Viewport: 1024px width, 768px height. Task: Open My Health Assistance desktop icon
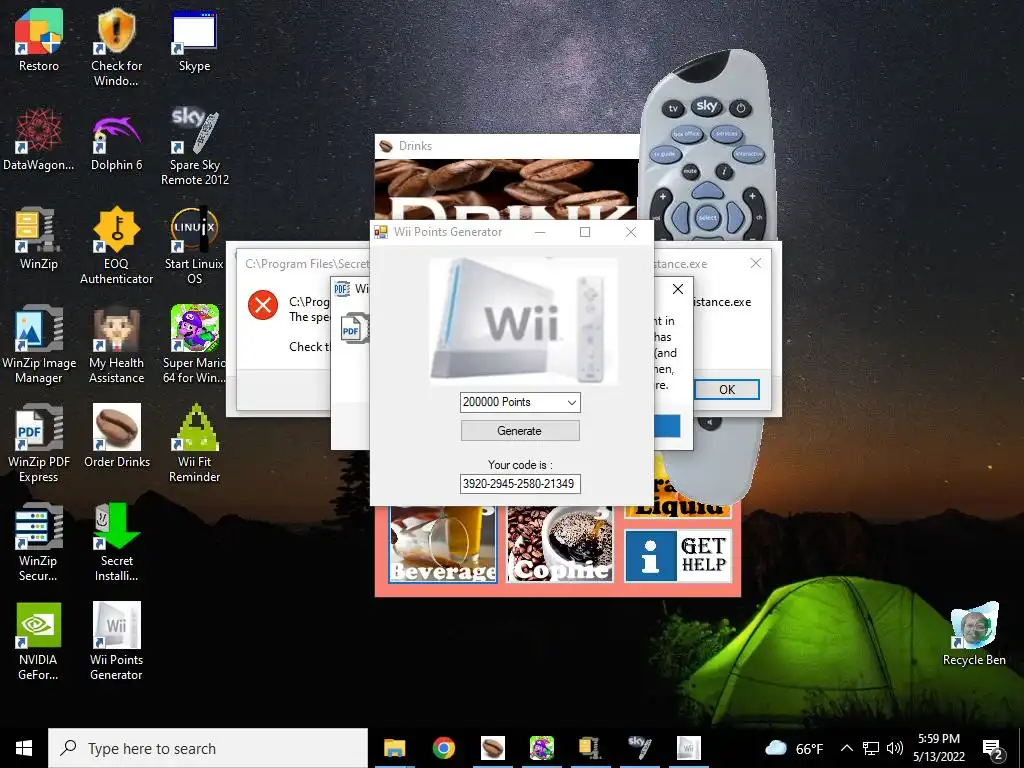[x=116, y=345]
